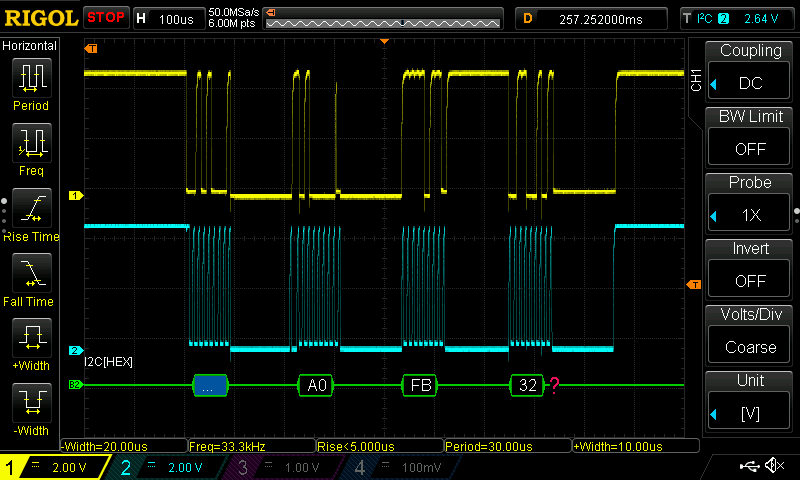Click the channel 2 cyan ground marker
Viewport: 800px width, 480px height.
coord(76,350)
